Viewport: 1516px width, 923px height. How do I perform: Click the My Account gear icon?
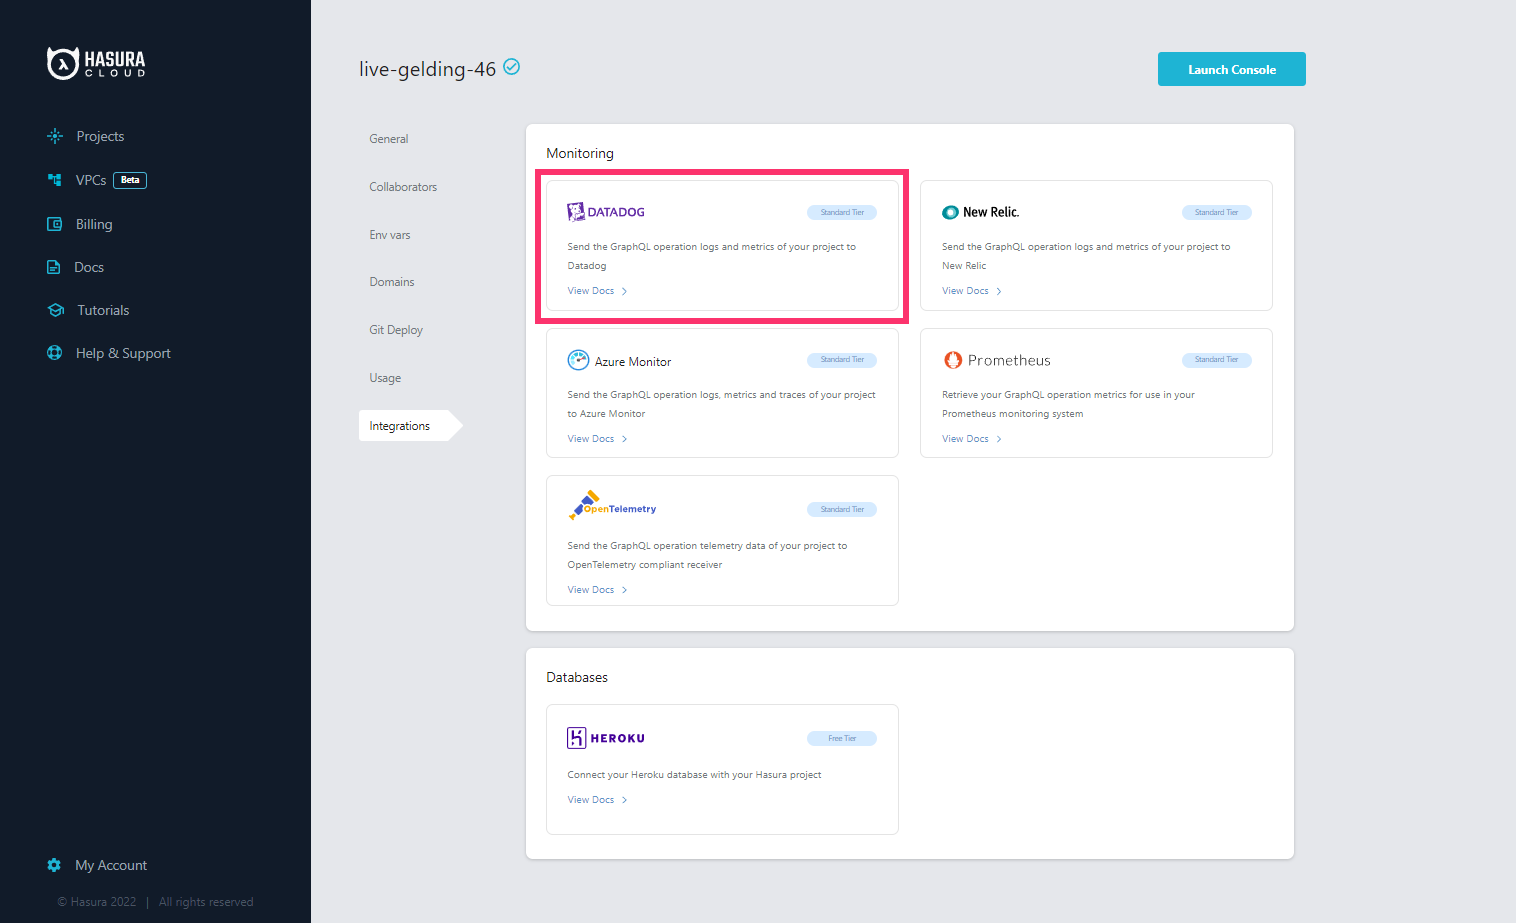pyautogui.click(x=54, y=865)
